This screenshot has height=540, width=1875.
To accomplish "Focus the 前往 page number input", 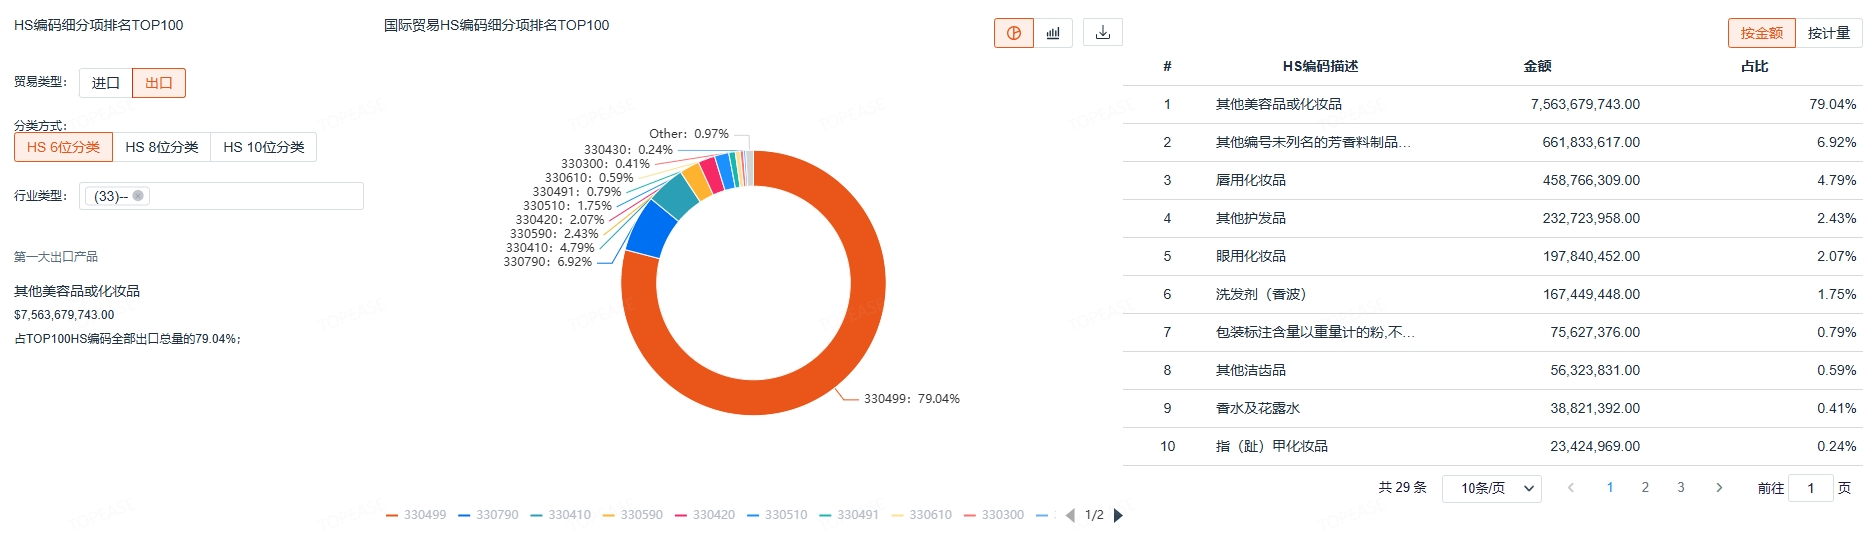I will pos(1810,488).
